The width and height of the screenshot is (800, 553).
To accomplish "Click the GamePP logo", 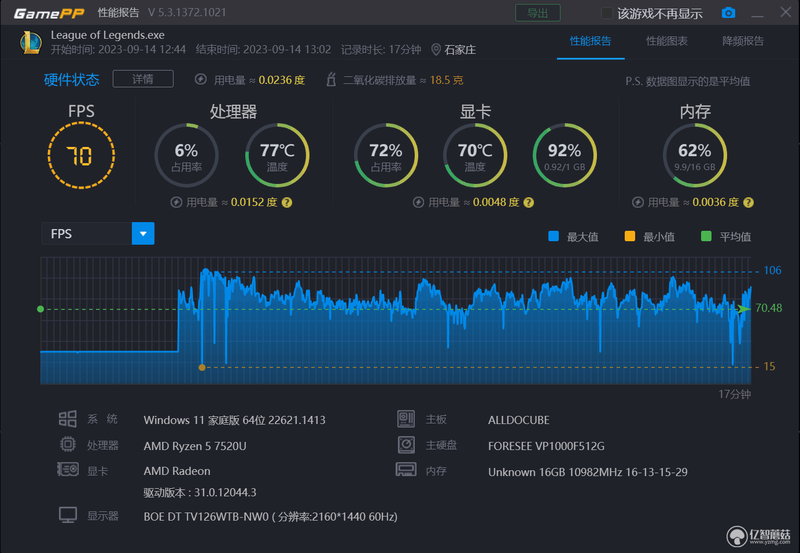I will [x=49, y=13].
